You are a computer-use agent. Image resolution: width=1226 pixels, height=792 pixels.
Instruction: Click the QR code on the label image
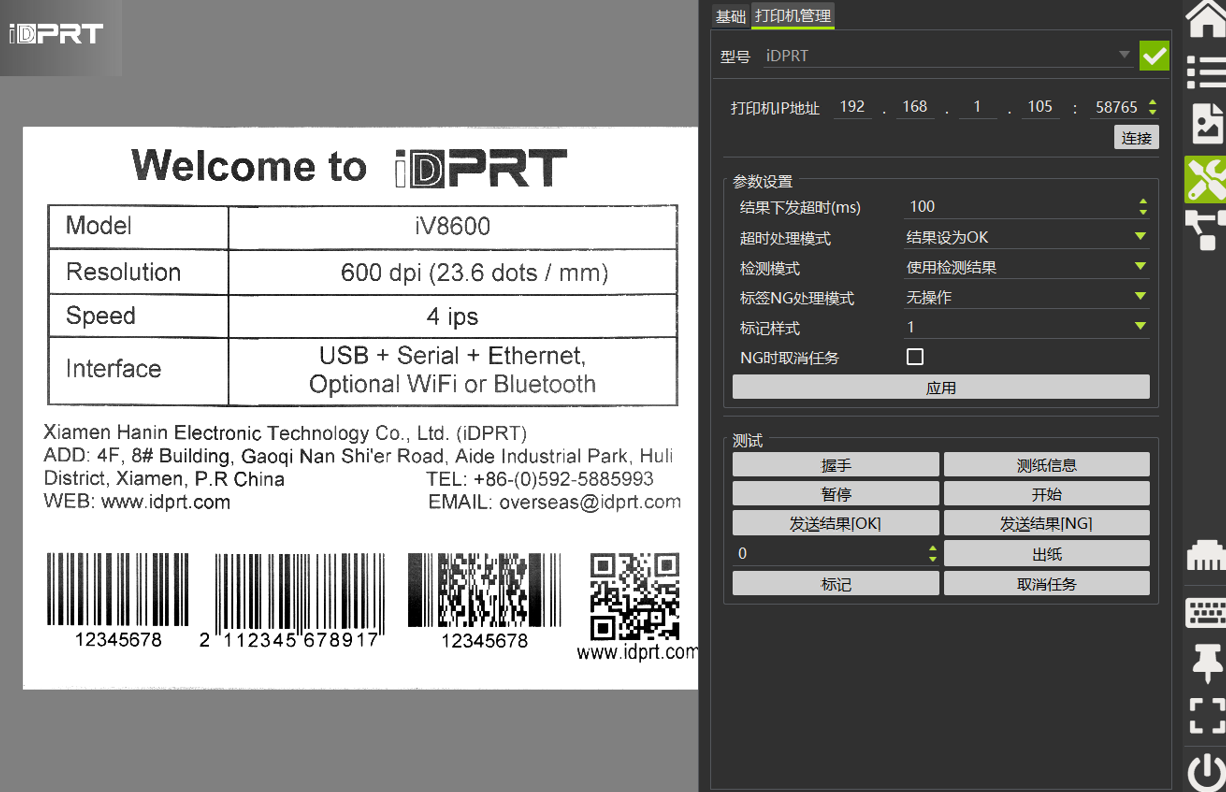click(x=634, y=597)
